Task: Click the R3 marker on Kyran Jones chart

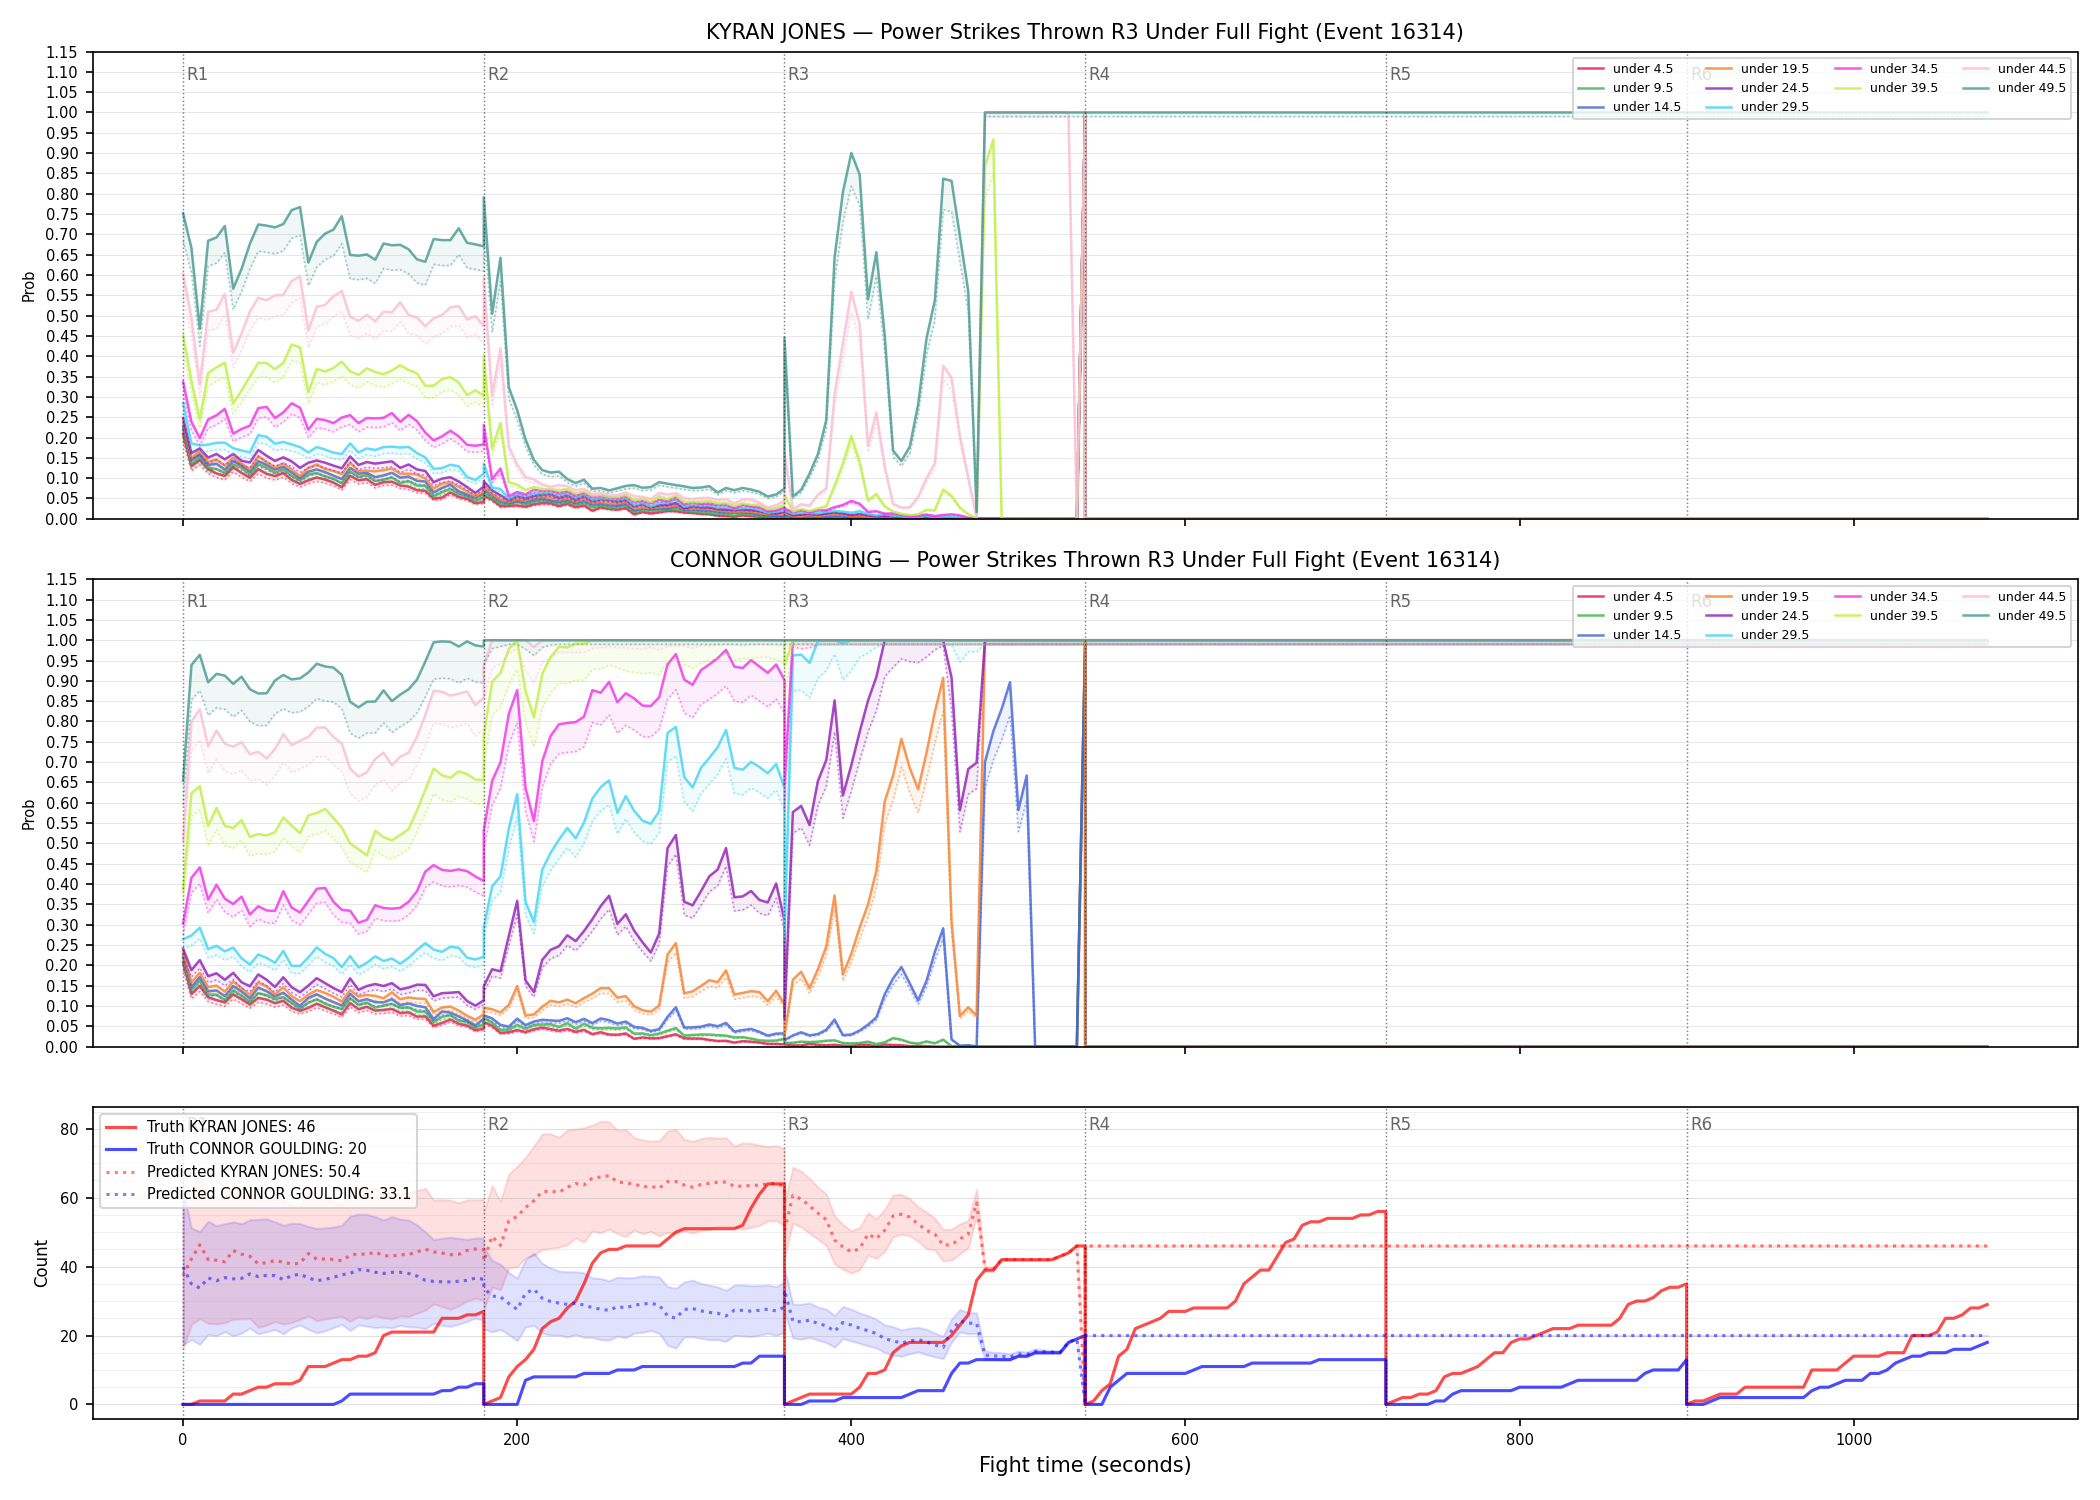Action: (x=798, y=74)
